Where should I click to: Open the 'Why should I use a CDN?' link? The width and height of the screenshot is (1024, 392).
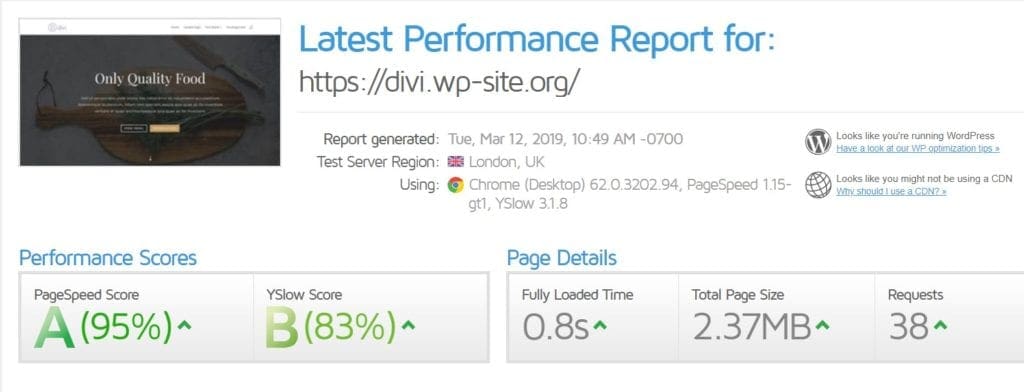891,191
